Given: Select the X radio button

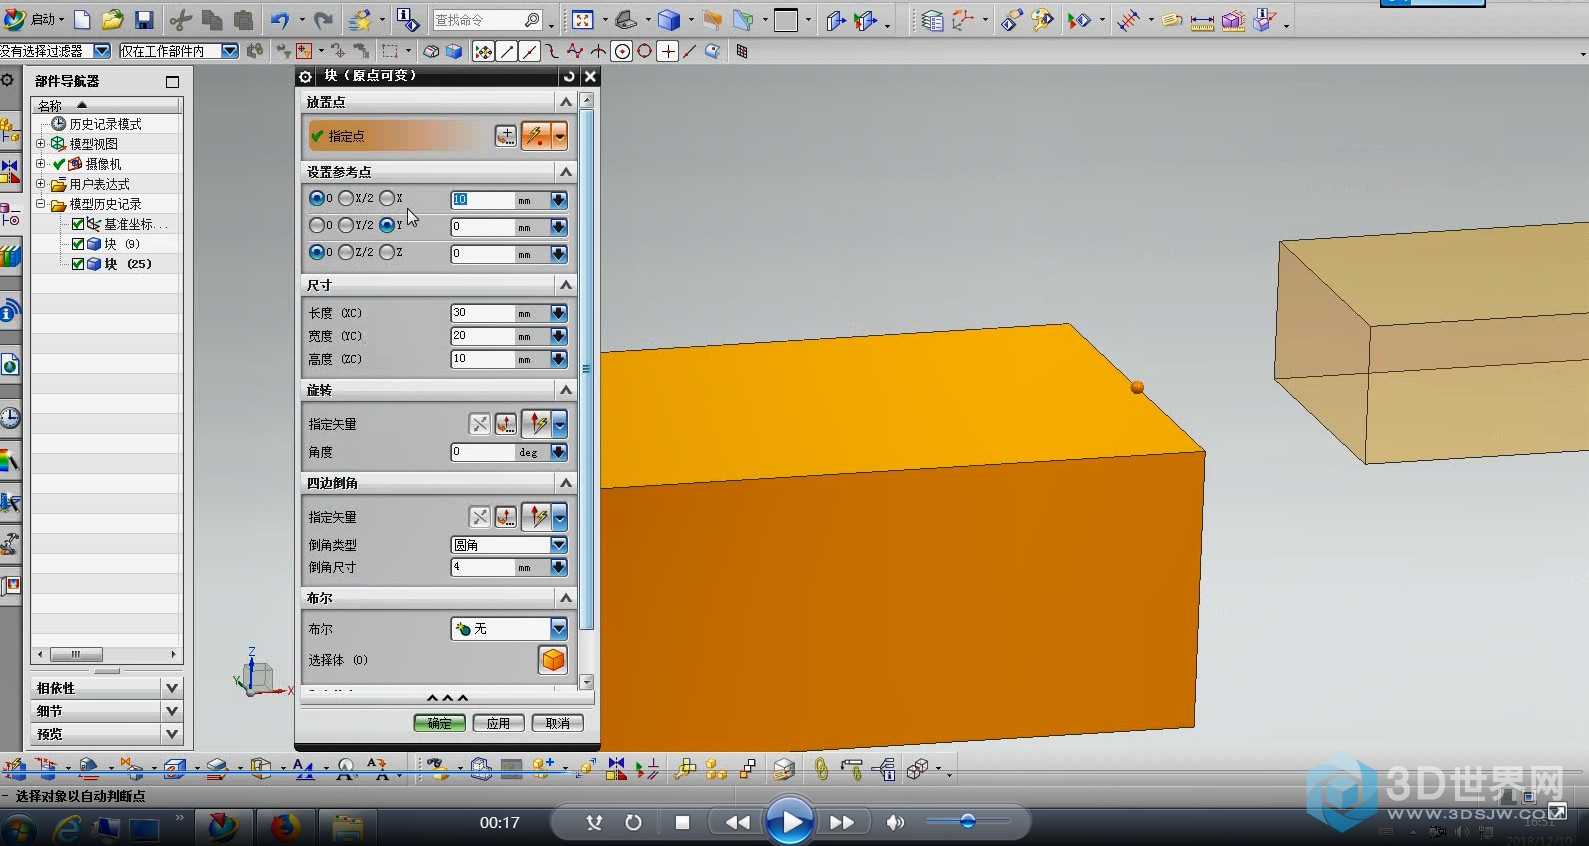Looking at the screenshot, I should click(x=387, y=199).
